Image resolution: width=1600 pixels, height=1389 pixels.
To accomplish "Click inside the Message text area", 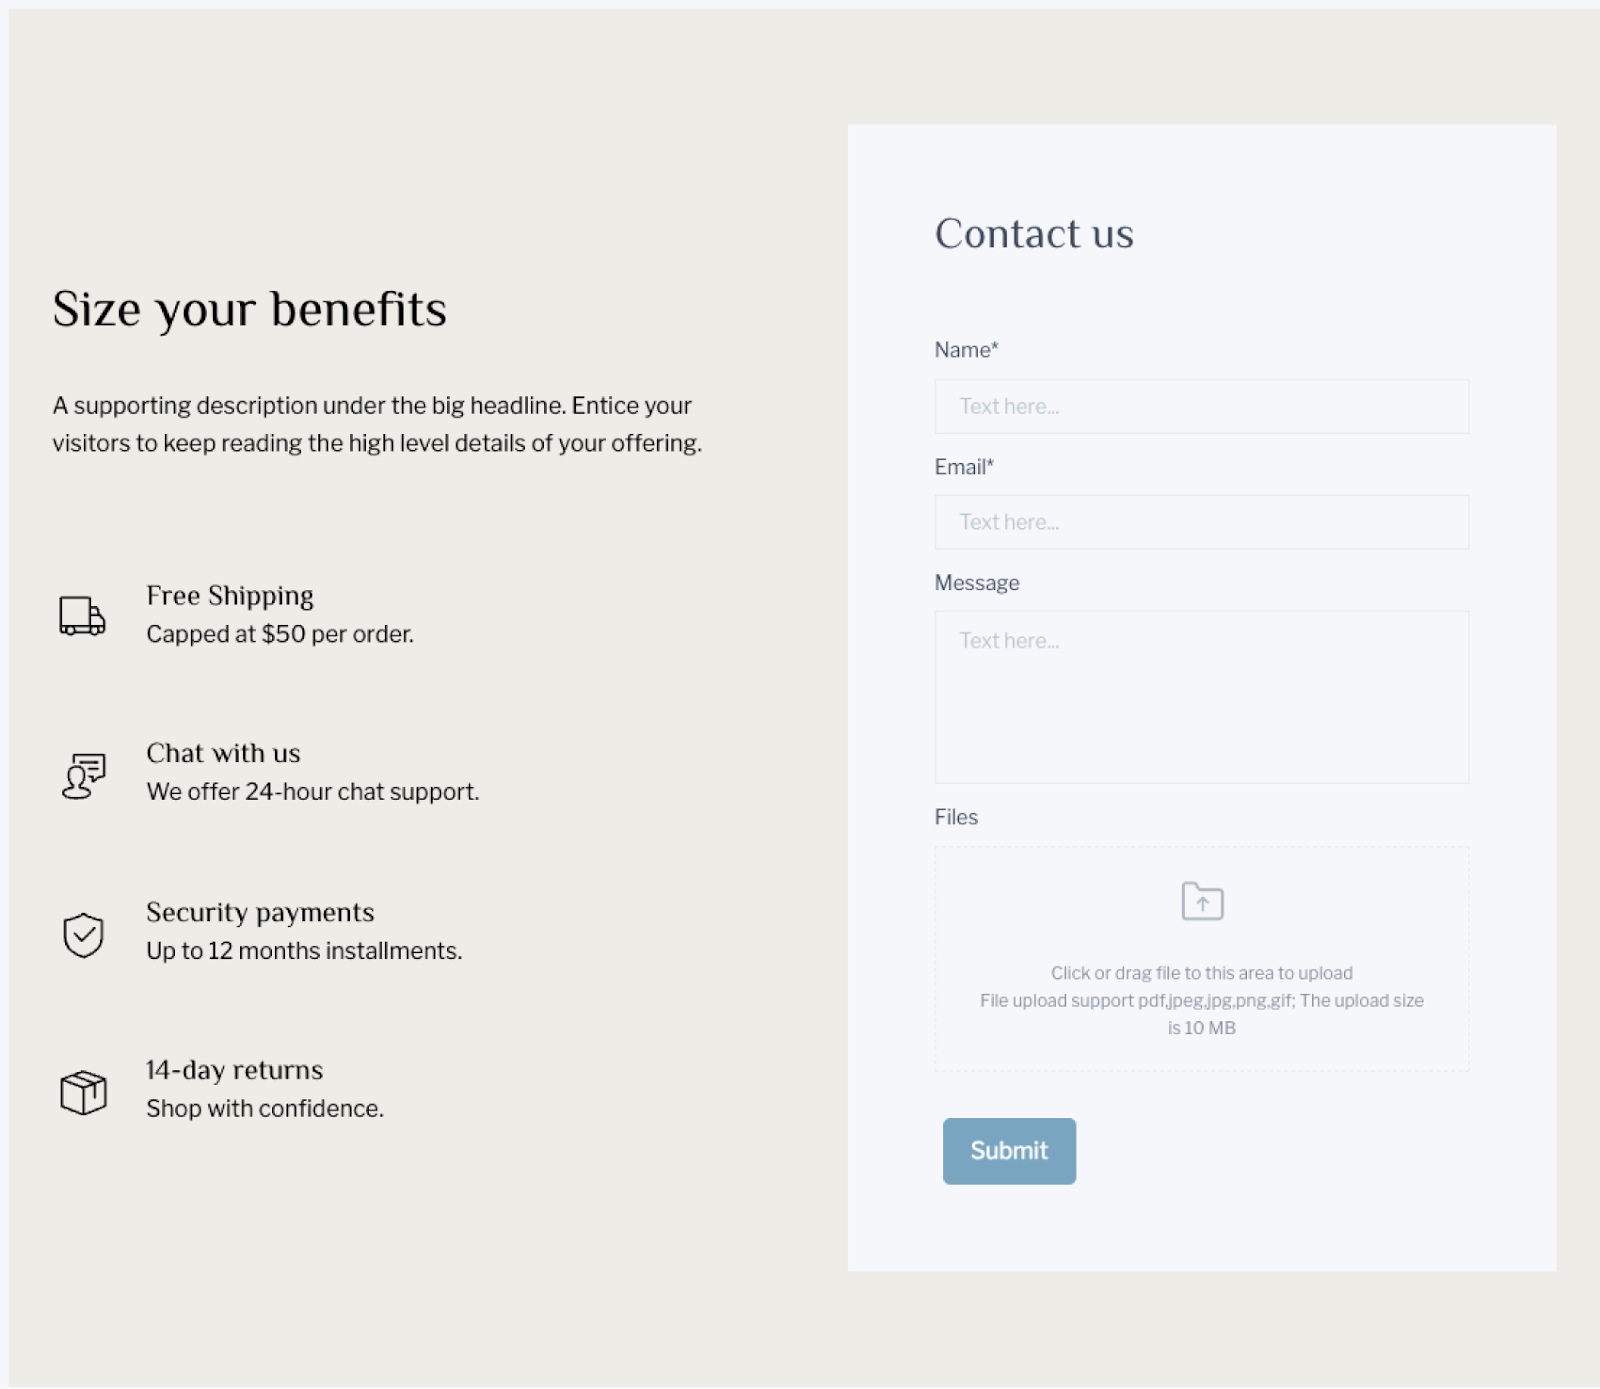I will [1201, 697].
